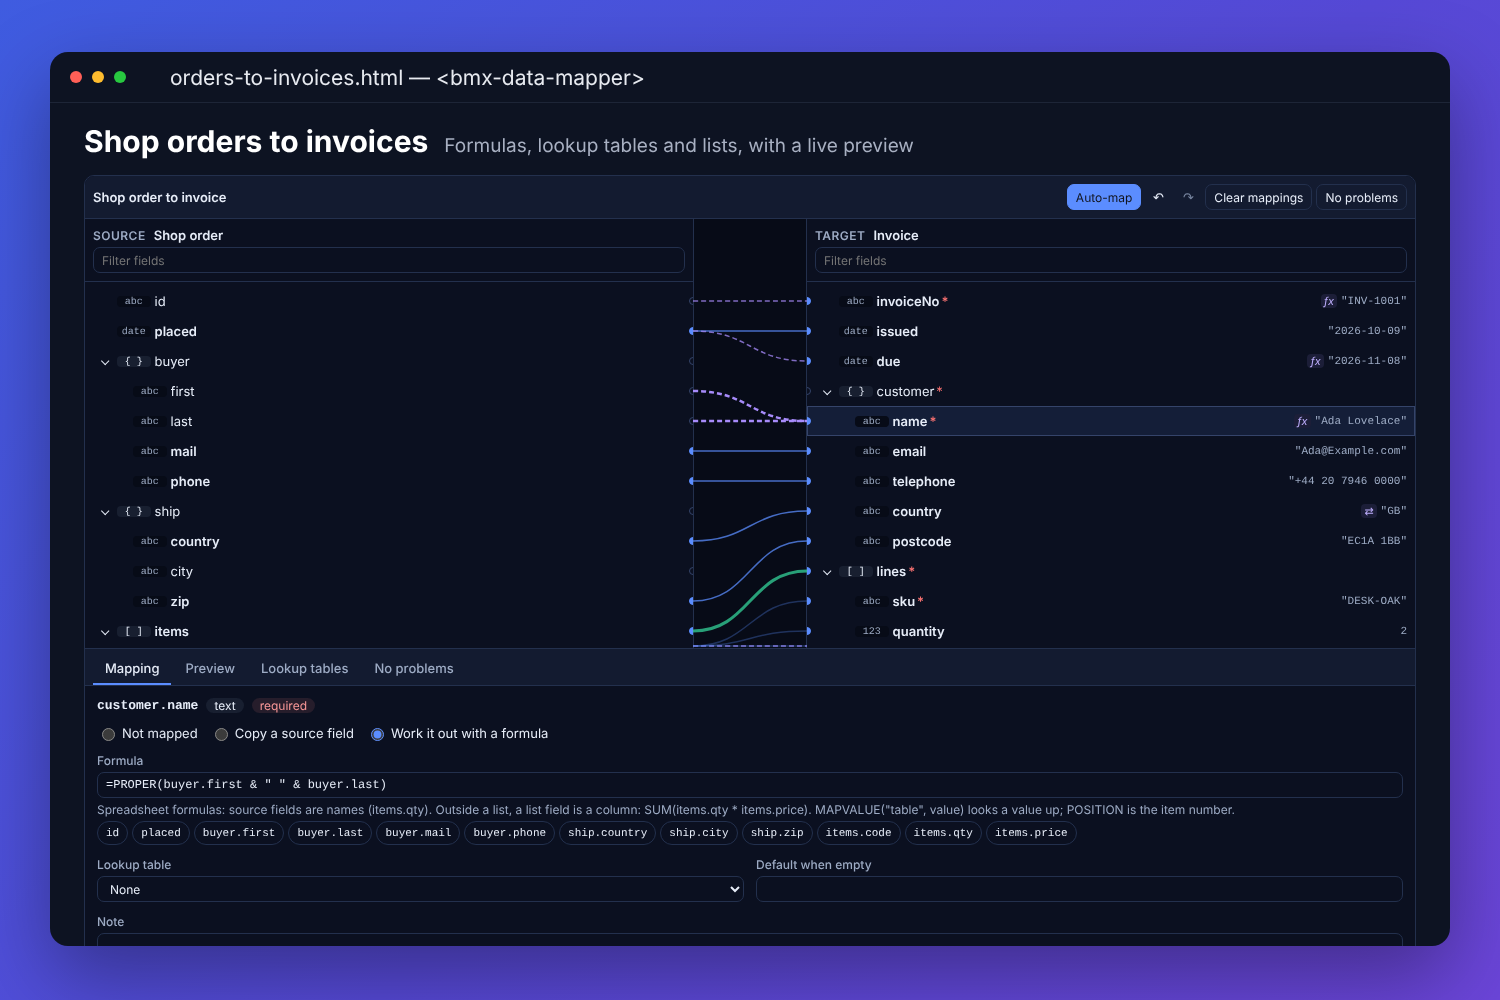The height and width of the screenshot is (1000, 1500).
Task: Click the abc badge for source mail
Action: 150,451
